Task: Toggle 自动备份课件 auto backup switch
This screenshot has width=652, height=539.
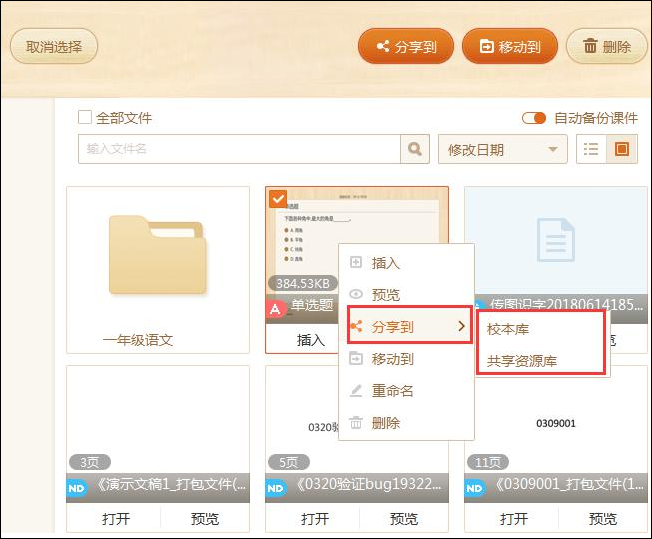Action: click(534, 118)
